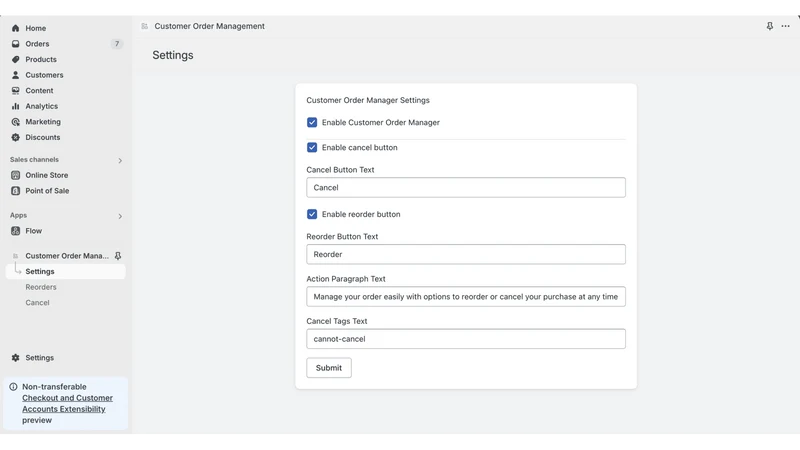800x450 pixels.
Task: Click the Analytics bar chart icon
Action: [15, 106]
